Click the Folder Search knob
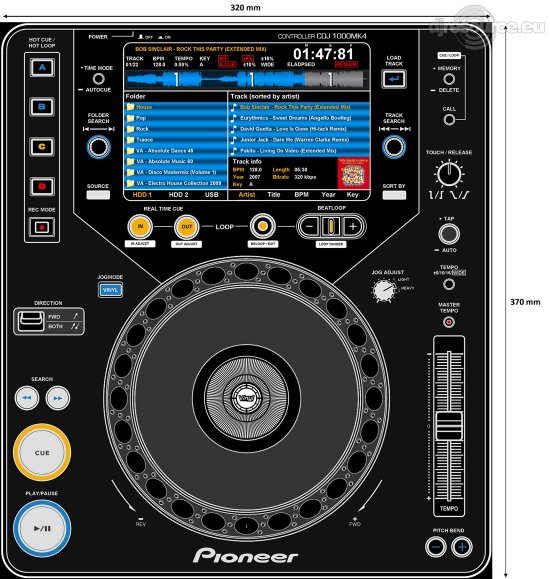Screen dimensions: 550x579 pyautogui.click(x=98, y=147)
